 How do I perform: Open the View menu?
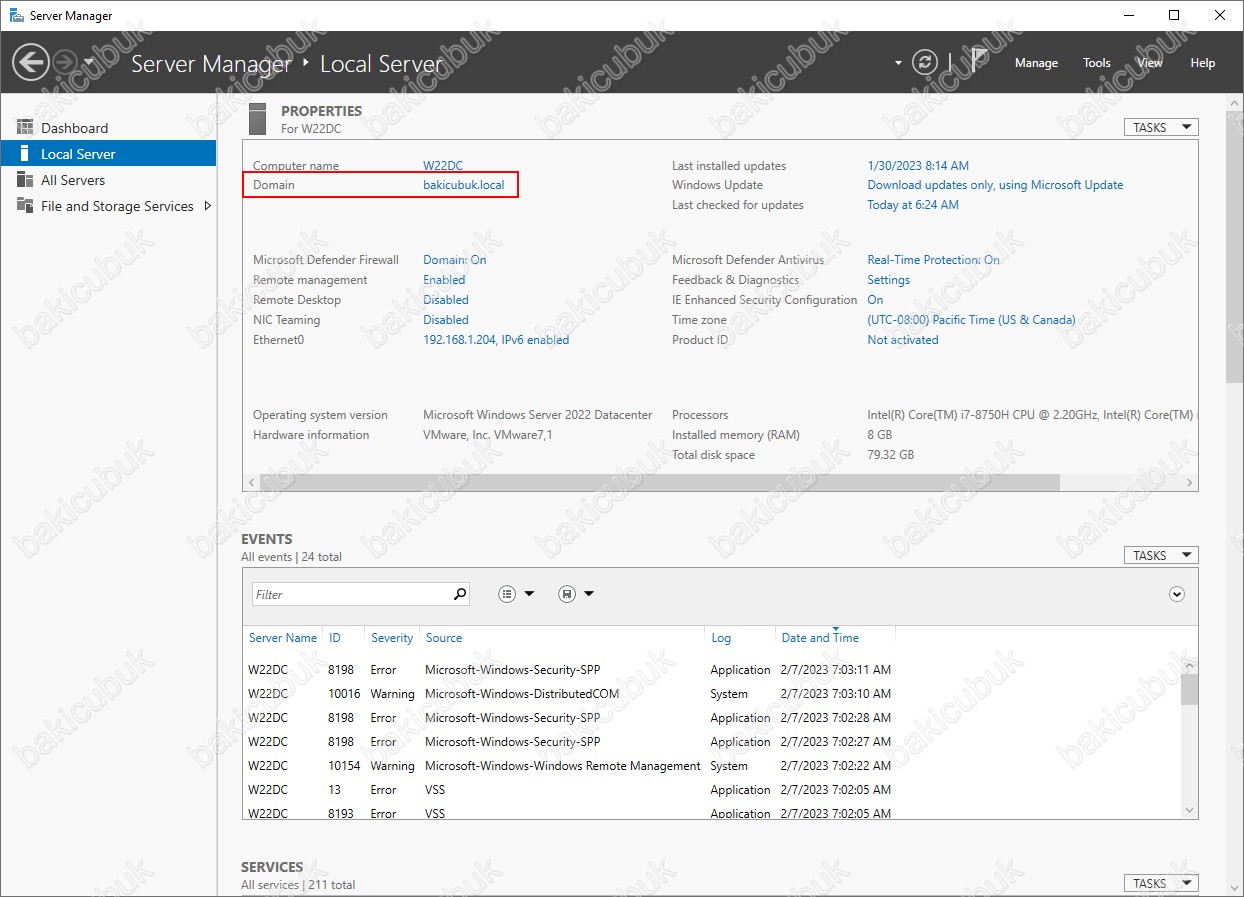coord(1150,63)
